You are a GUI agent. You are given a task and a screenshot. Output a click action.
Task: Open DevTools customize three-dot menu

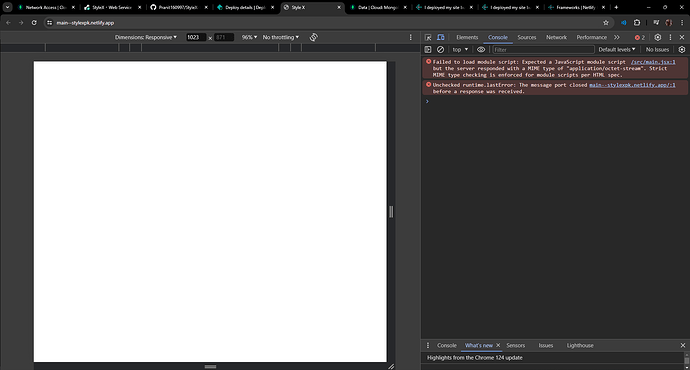[670, 37]
